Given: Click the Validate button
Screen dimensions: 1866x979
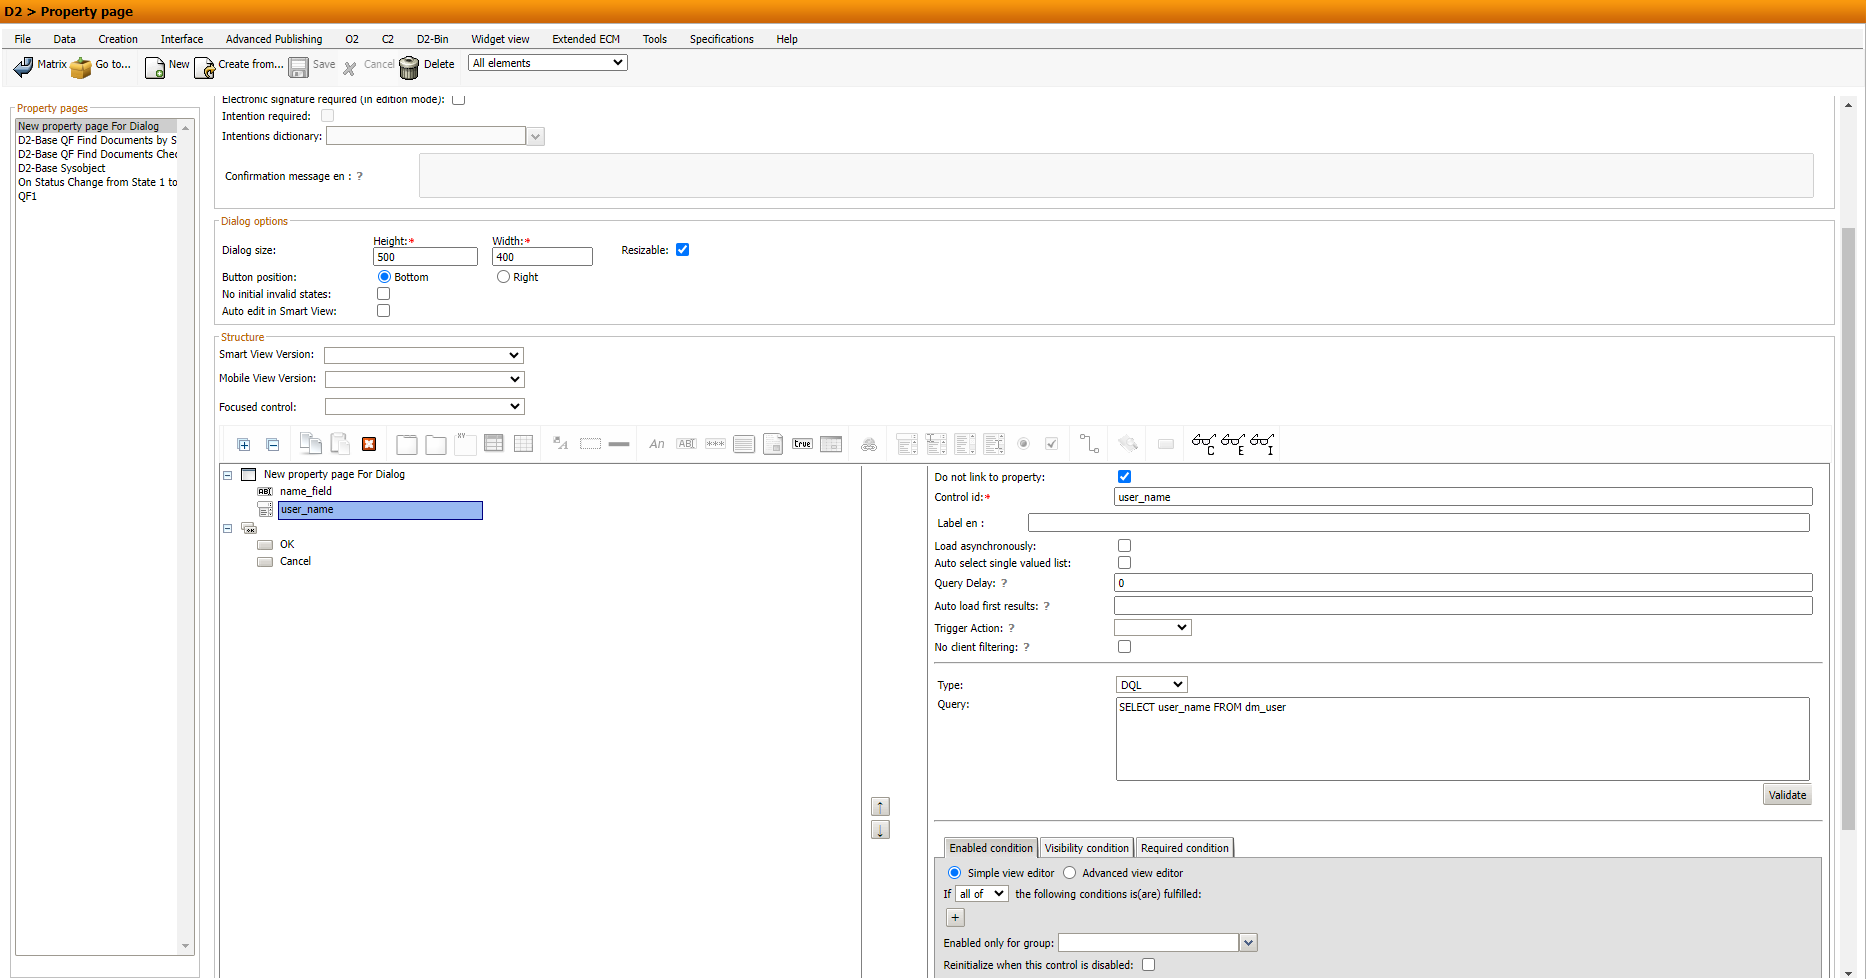Looking at the screenshot, I should [x=1787, y=794].
